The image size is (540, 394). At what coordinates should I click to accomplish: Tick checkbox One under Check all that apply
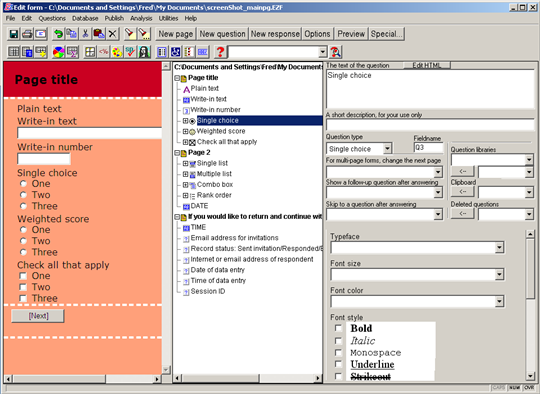pos(23,276)
